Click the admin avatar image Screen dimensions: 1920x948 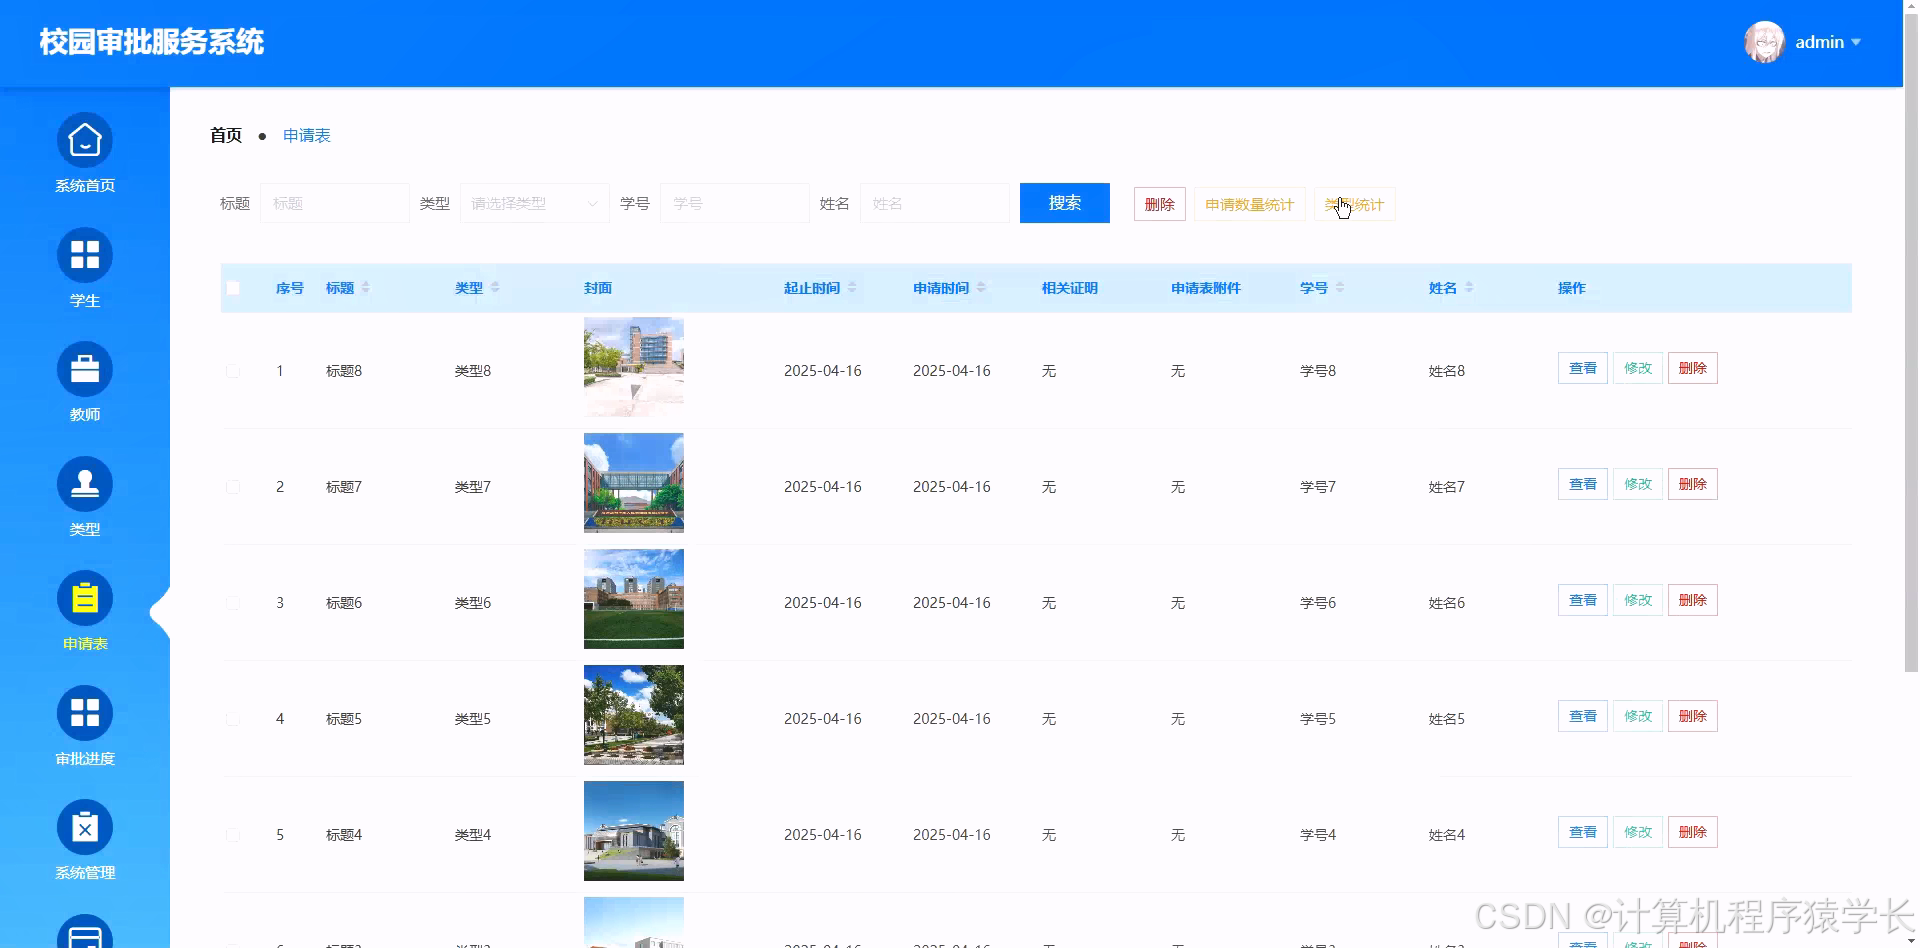[x=1763, y=42]
